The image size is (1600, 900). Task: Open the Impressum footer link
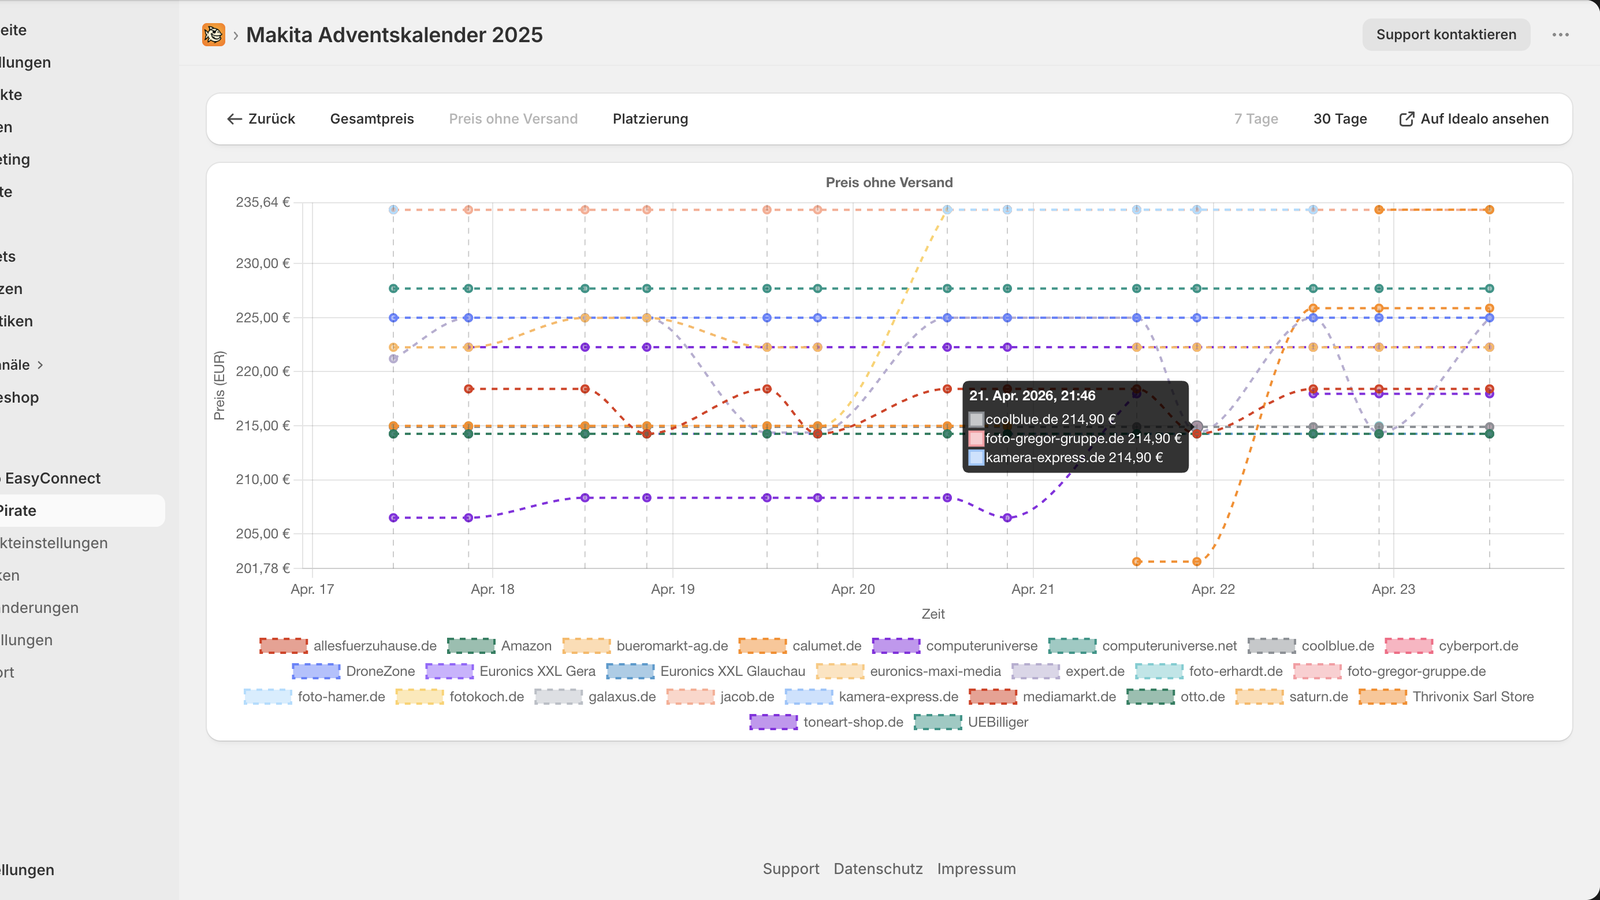[x=976, y=869]
